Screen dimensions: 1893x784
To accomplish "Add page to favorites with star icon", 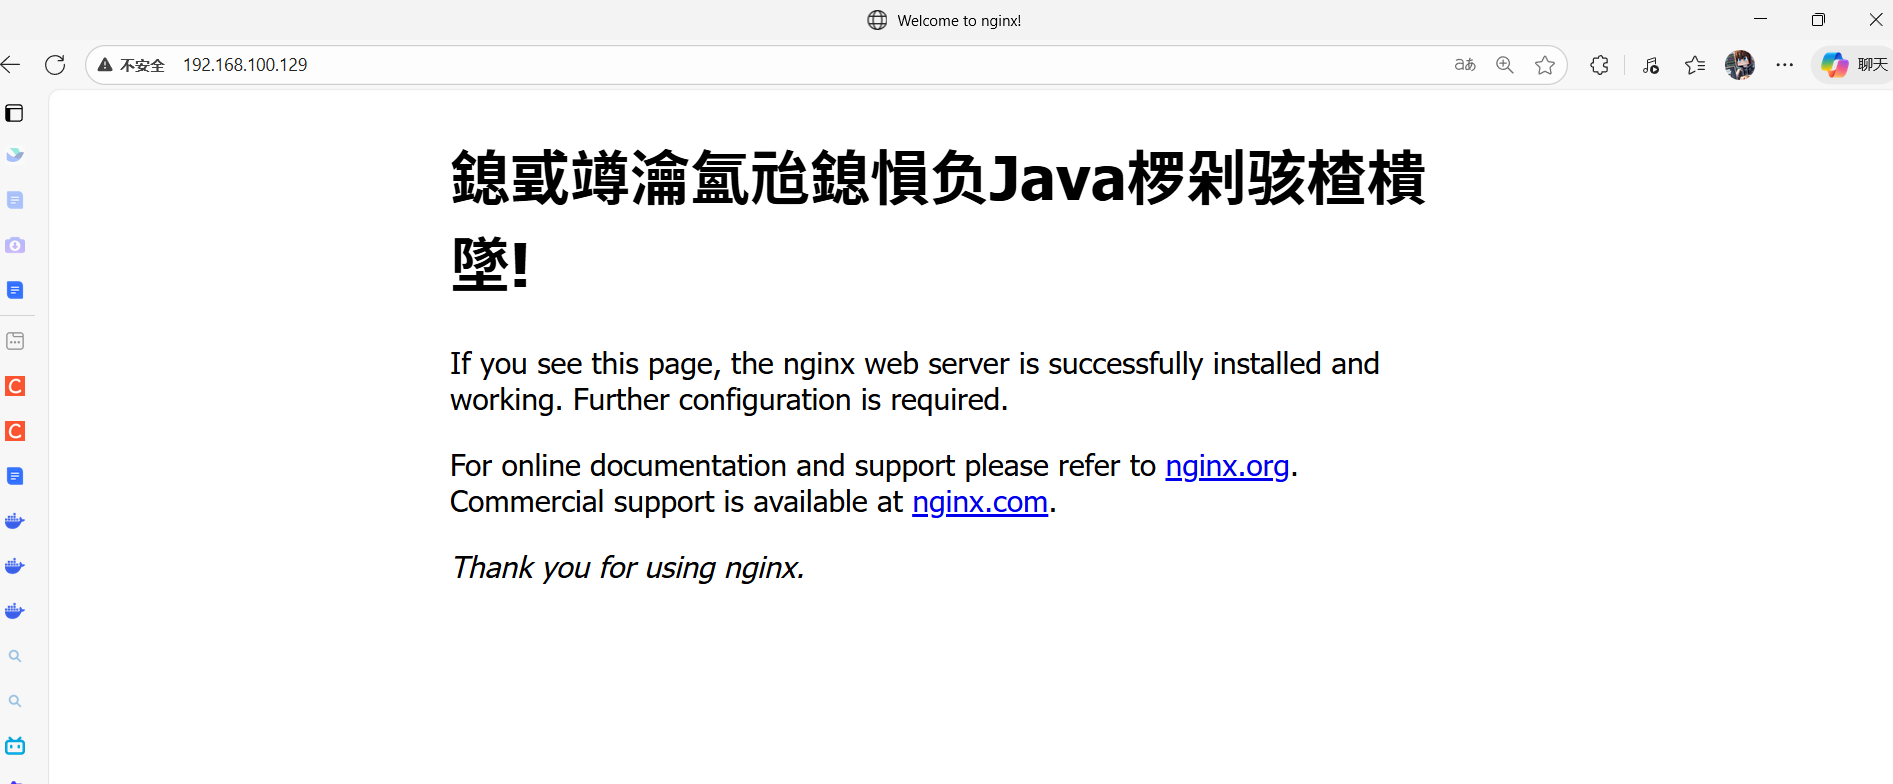I will [x=1545, y=65].
